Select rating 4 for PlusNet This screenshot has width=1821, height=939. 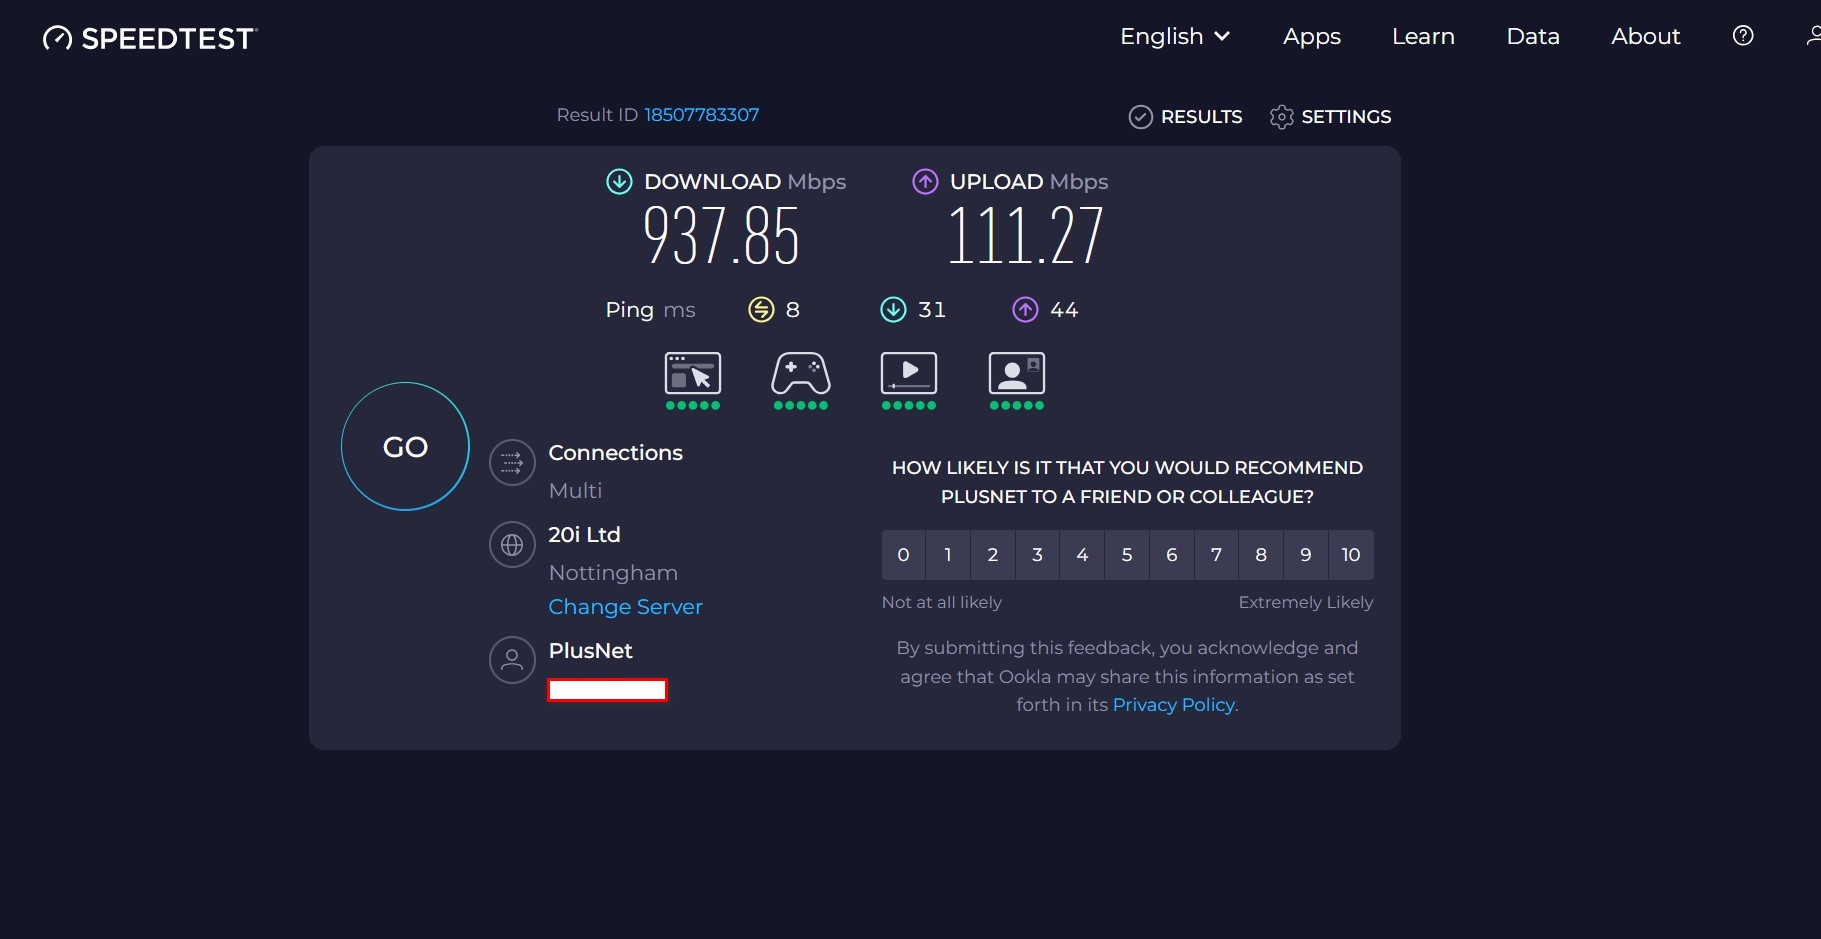(1082, 555)
